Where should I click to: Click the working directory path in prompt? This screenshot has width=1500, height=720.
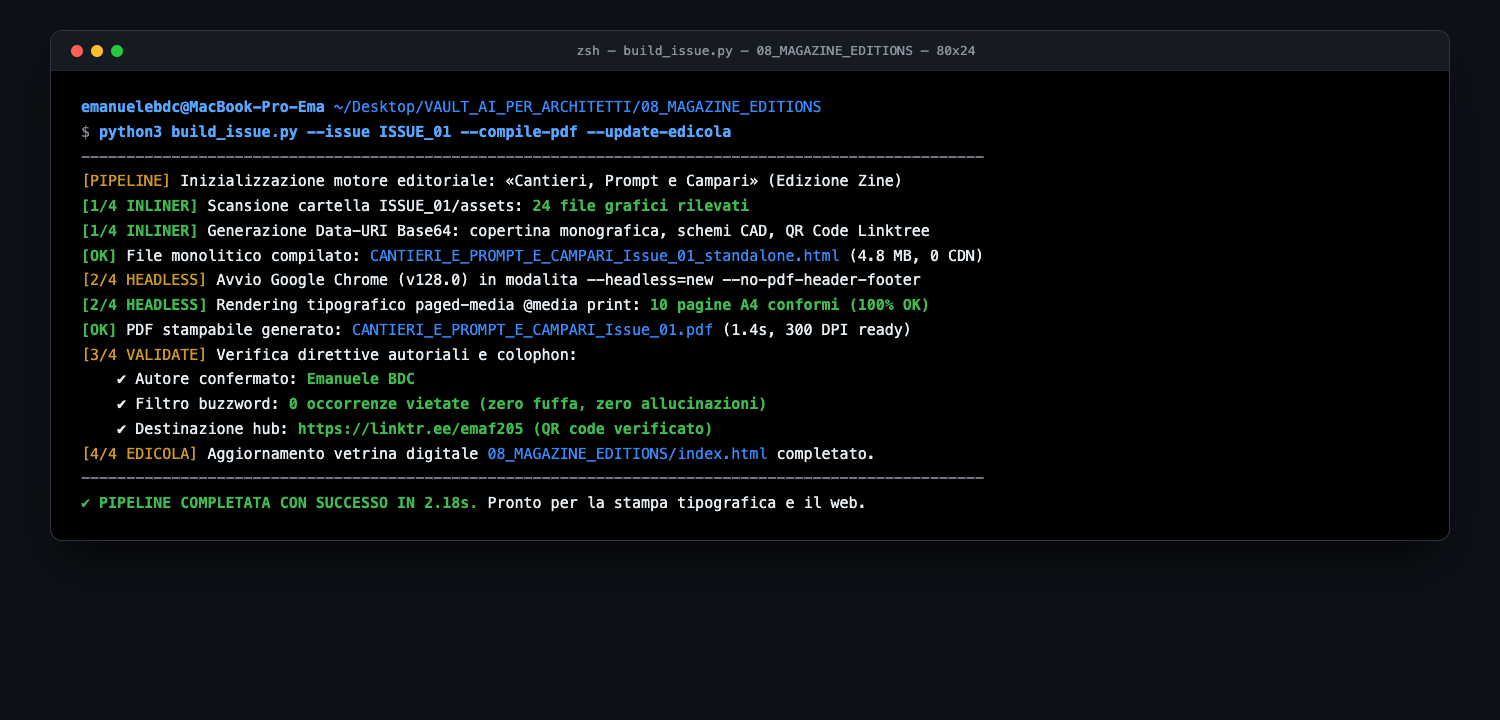[577, 107]
